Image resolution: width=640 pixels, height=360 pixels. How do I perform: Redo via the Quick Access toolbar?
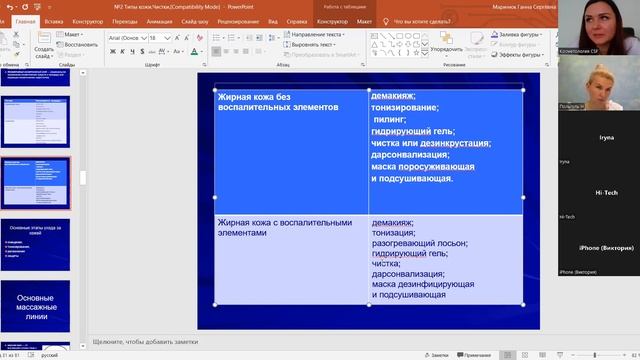click(x=24, y=7)
